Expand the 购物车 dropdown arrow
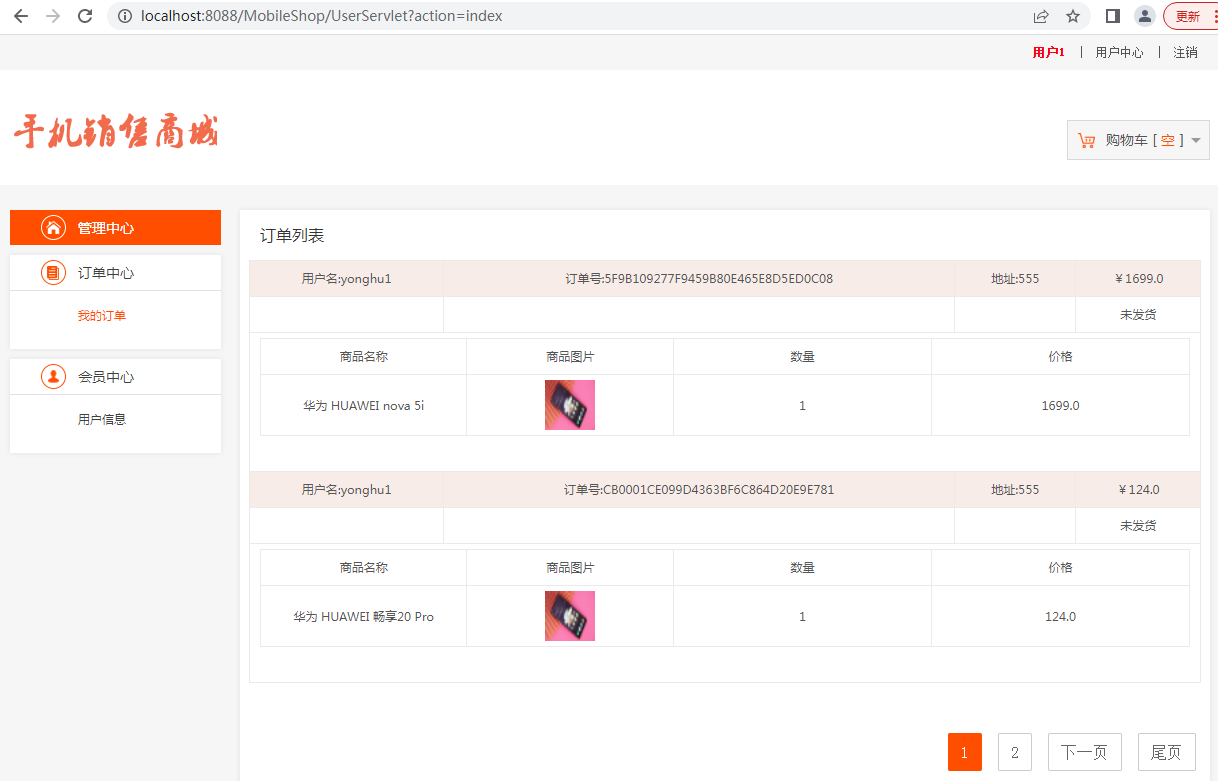 (x=1196, y=141)
